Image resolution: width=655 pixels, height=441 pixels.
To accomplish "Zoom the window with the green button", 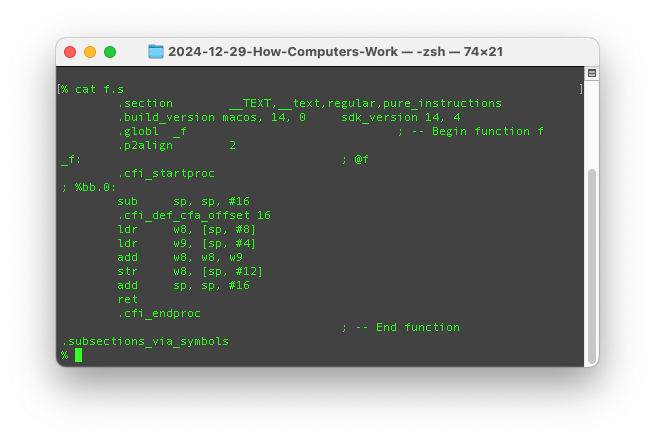I will coord(110,52).
